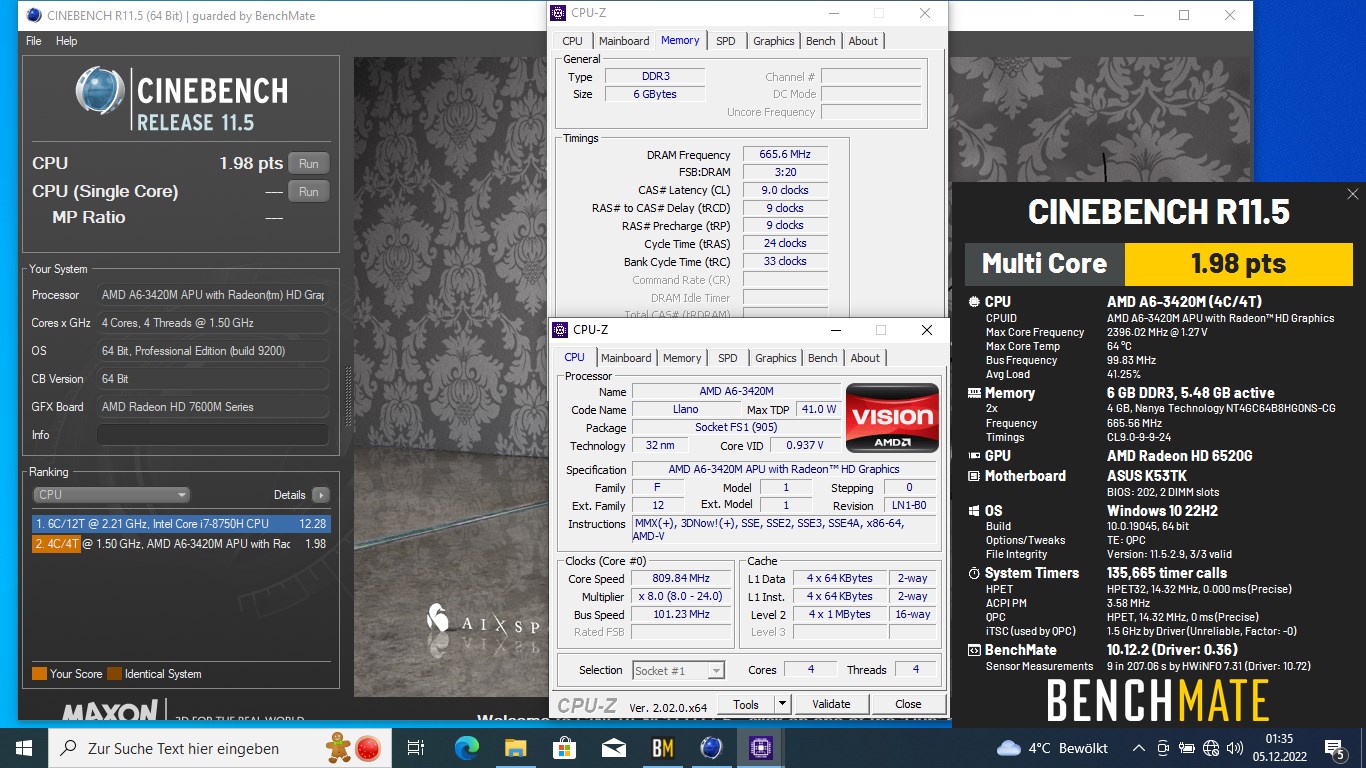The width and height of the screenshot is (1366, 768).
Task: Close the BenchMate result overlay
Action: (1352, 194)
